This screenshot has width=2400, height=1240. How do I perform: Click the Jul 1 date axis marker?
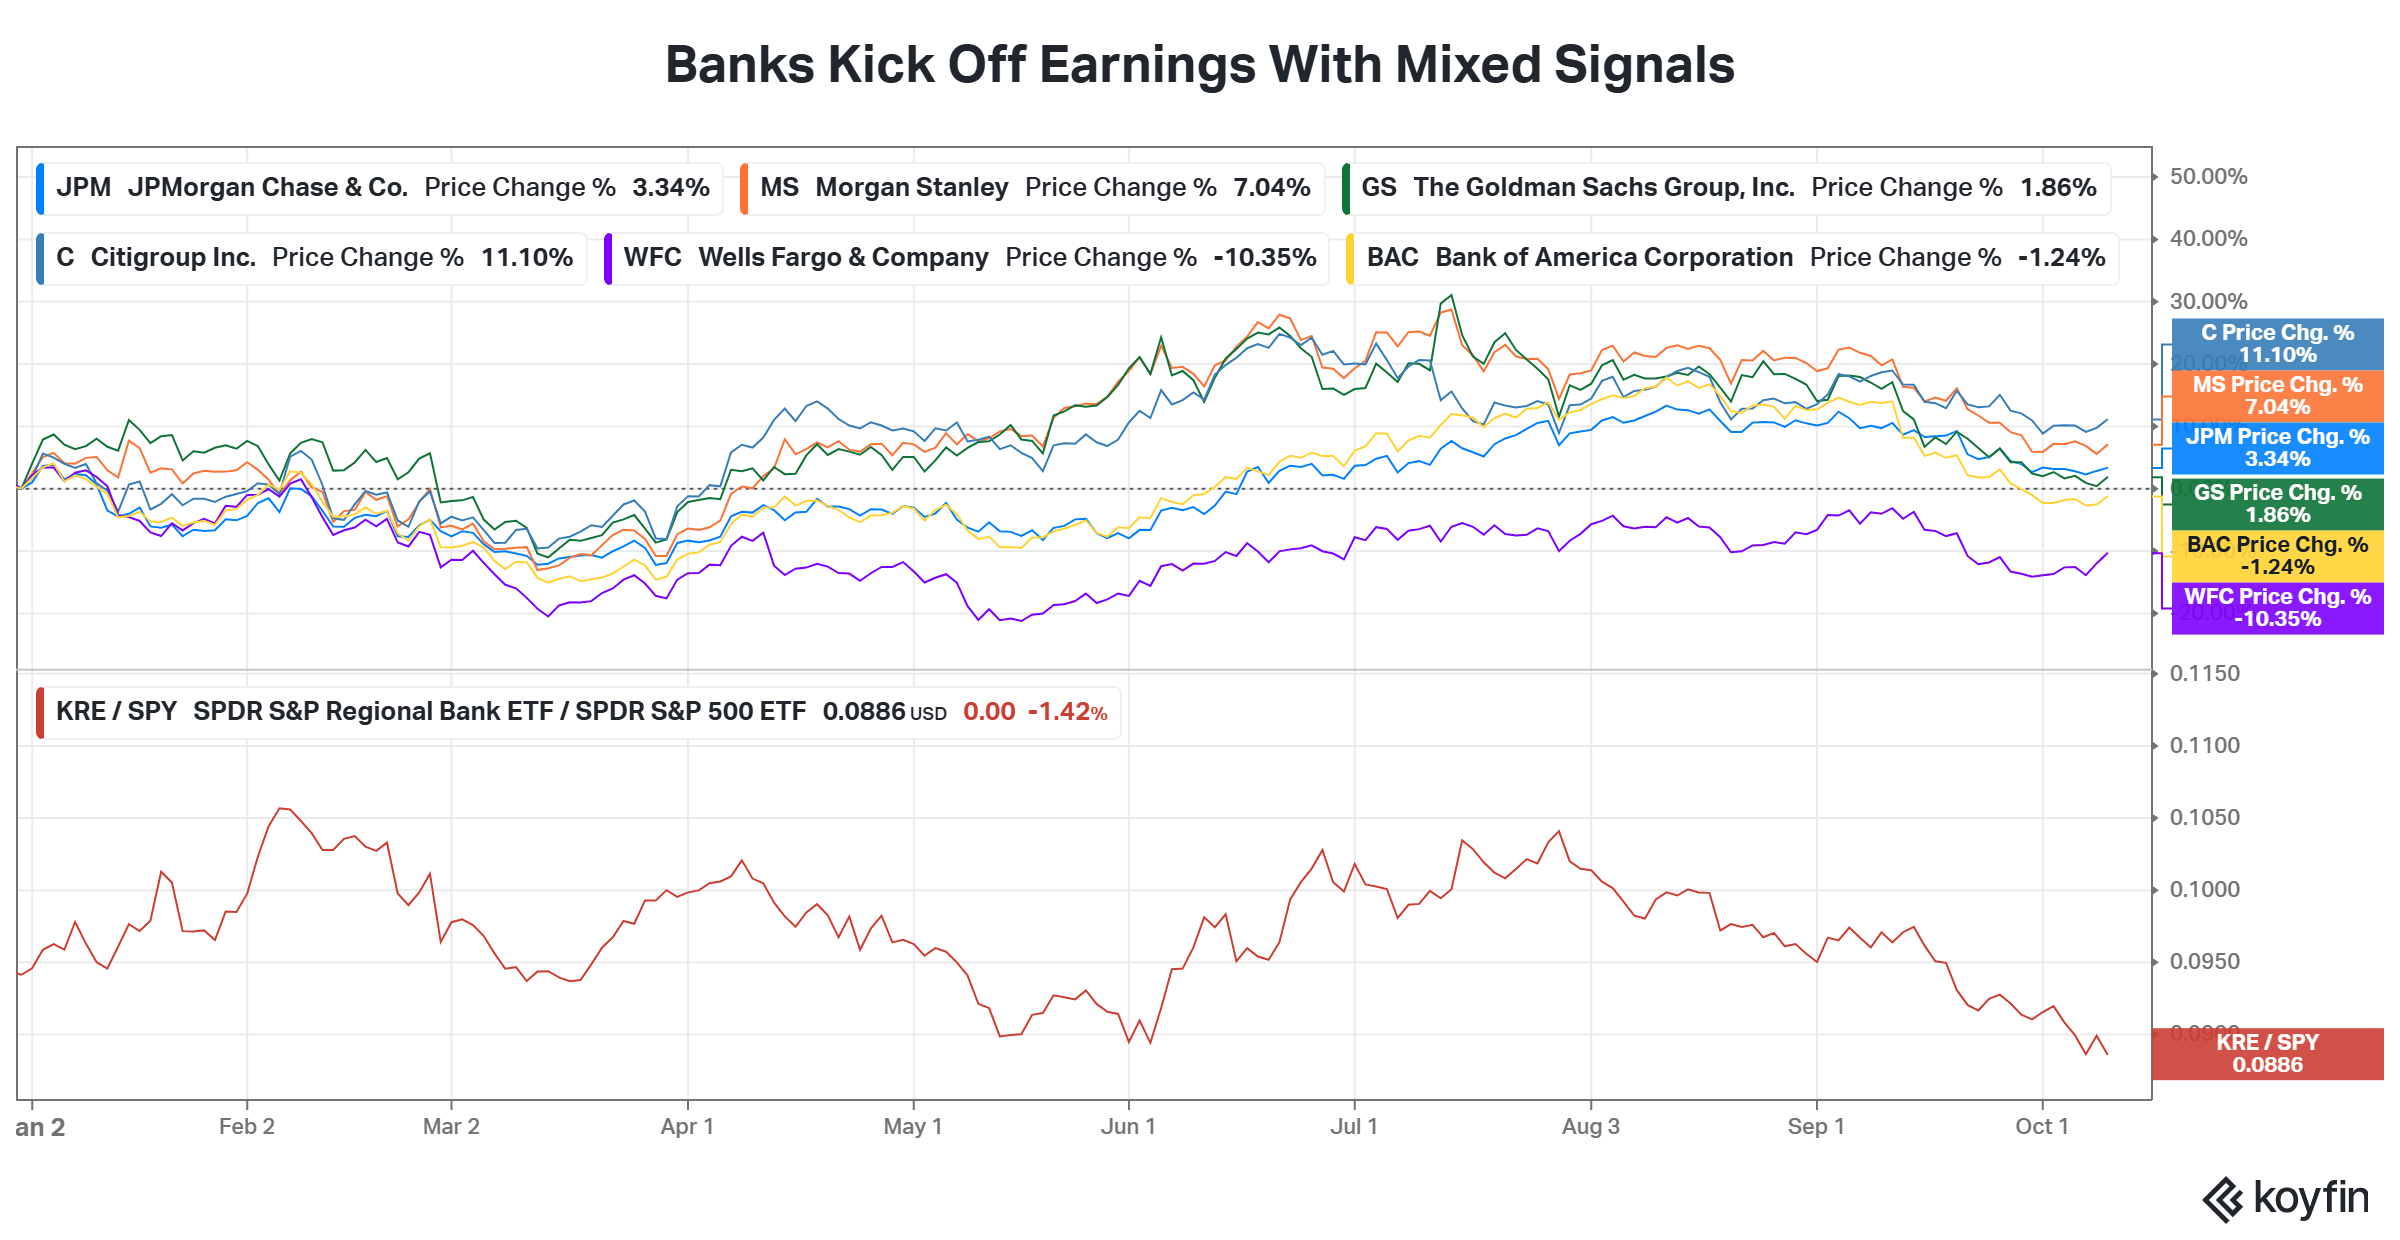(x=1354, y=1127)
